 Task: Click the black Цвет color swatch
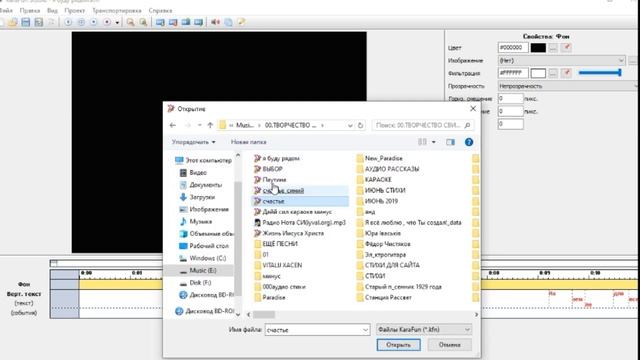pos(538,48)
